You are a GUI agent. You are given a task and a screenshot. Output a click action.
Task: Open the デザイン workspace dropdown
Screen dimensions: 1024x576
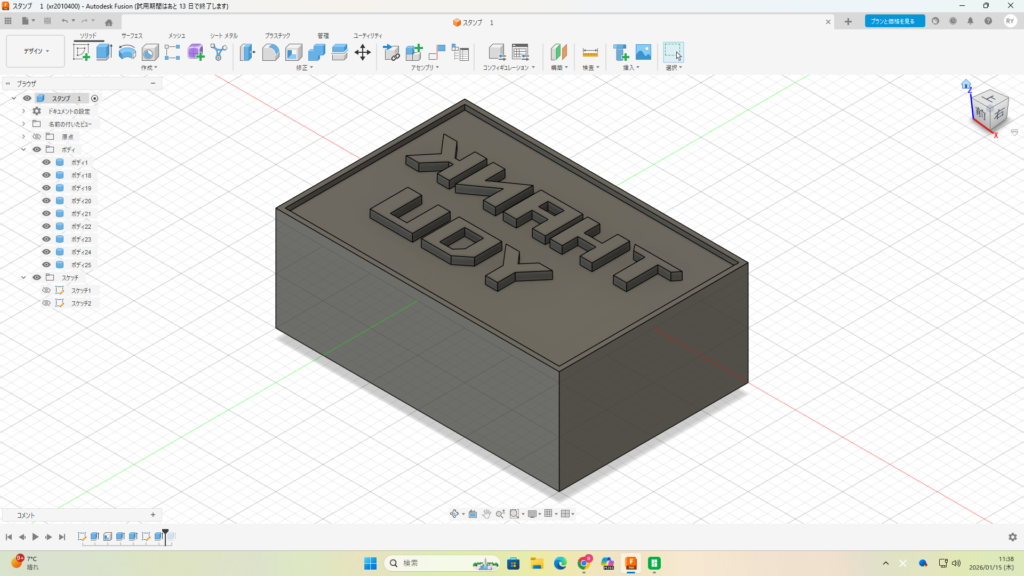pyautogui.click(x=36, y=51)
